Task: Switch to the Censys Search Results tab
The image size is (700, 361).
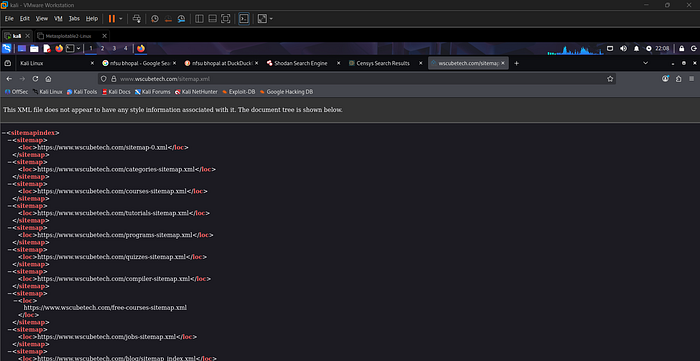Action: (x=385, y=63)
